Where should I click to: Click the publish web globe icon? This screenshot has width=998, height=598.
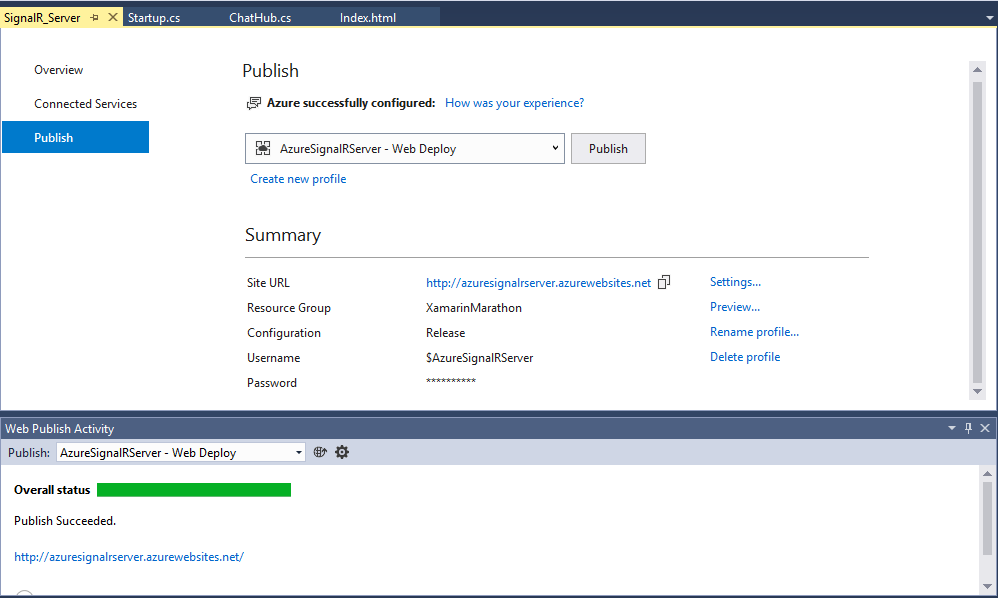click(320, 452)
